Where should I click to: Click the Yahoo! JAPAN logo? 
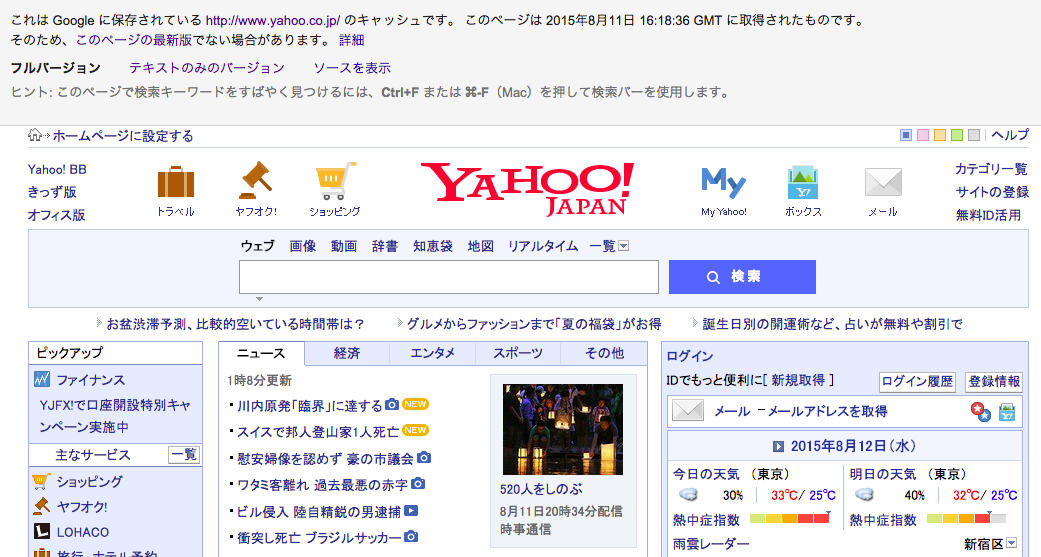(527, 190)
